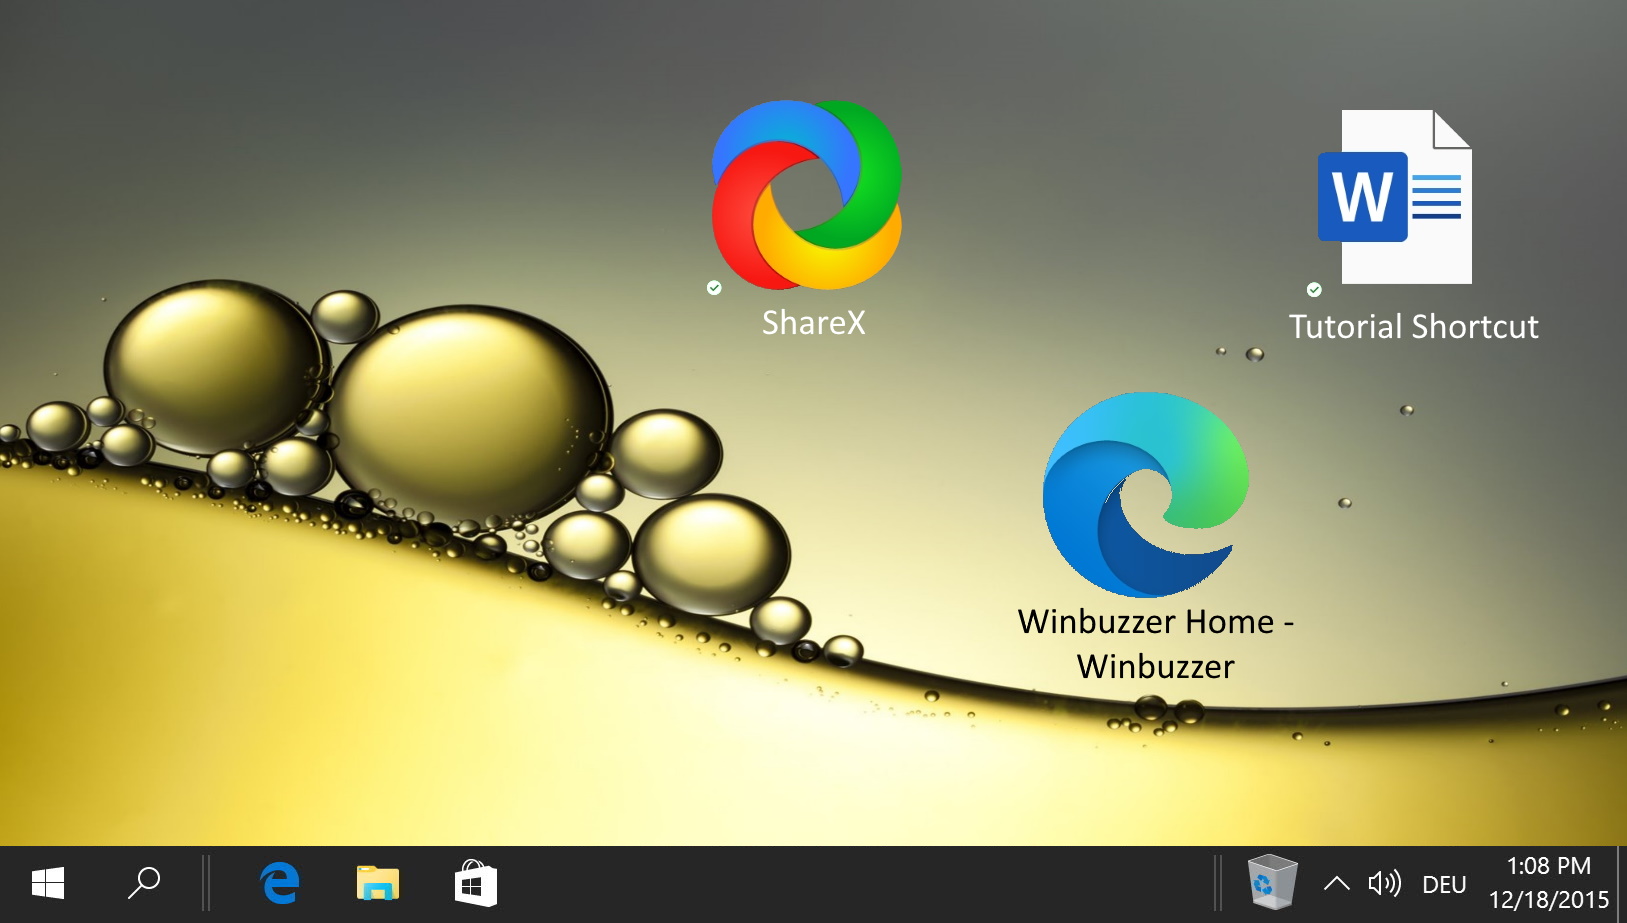The width and height of the screenshot is (1627, 923).
Task: Open File Explorer from taskbar
Action: pos(378,884)
